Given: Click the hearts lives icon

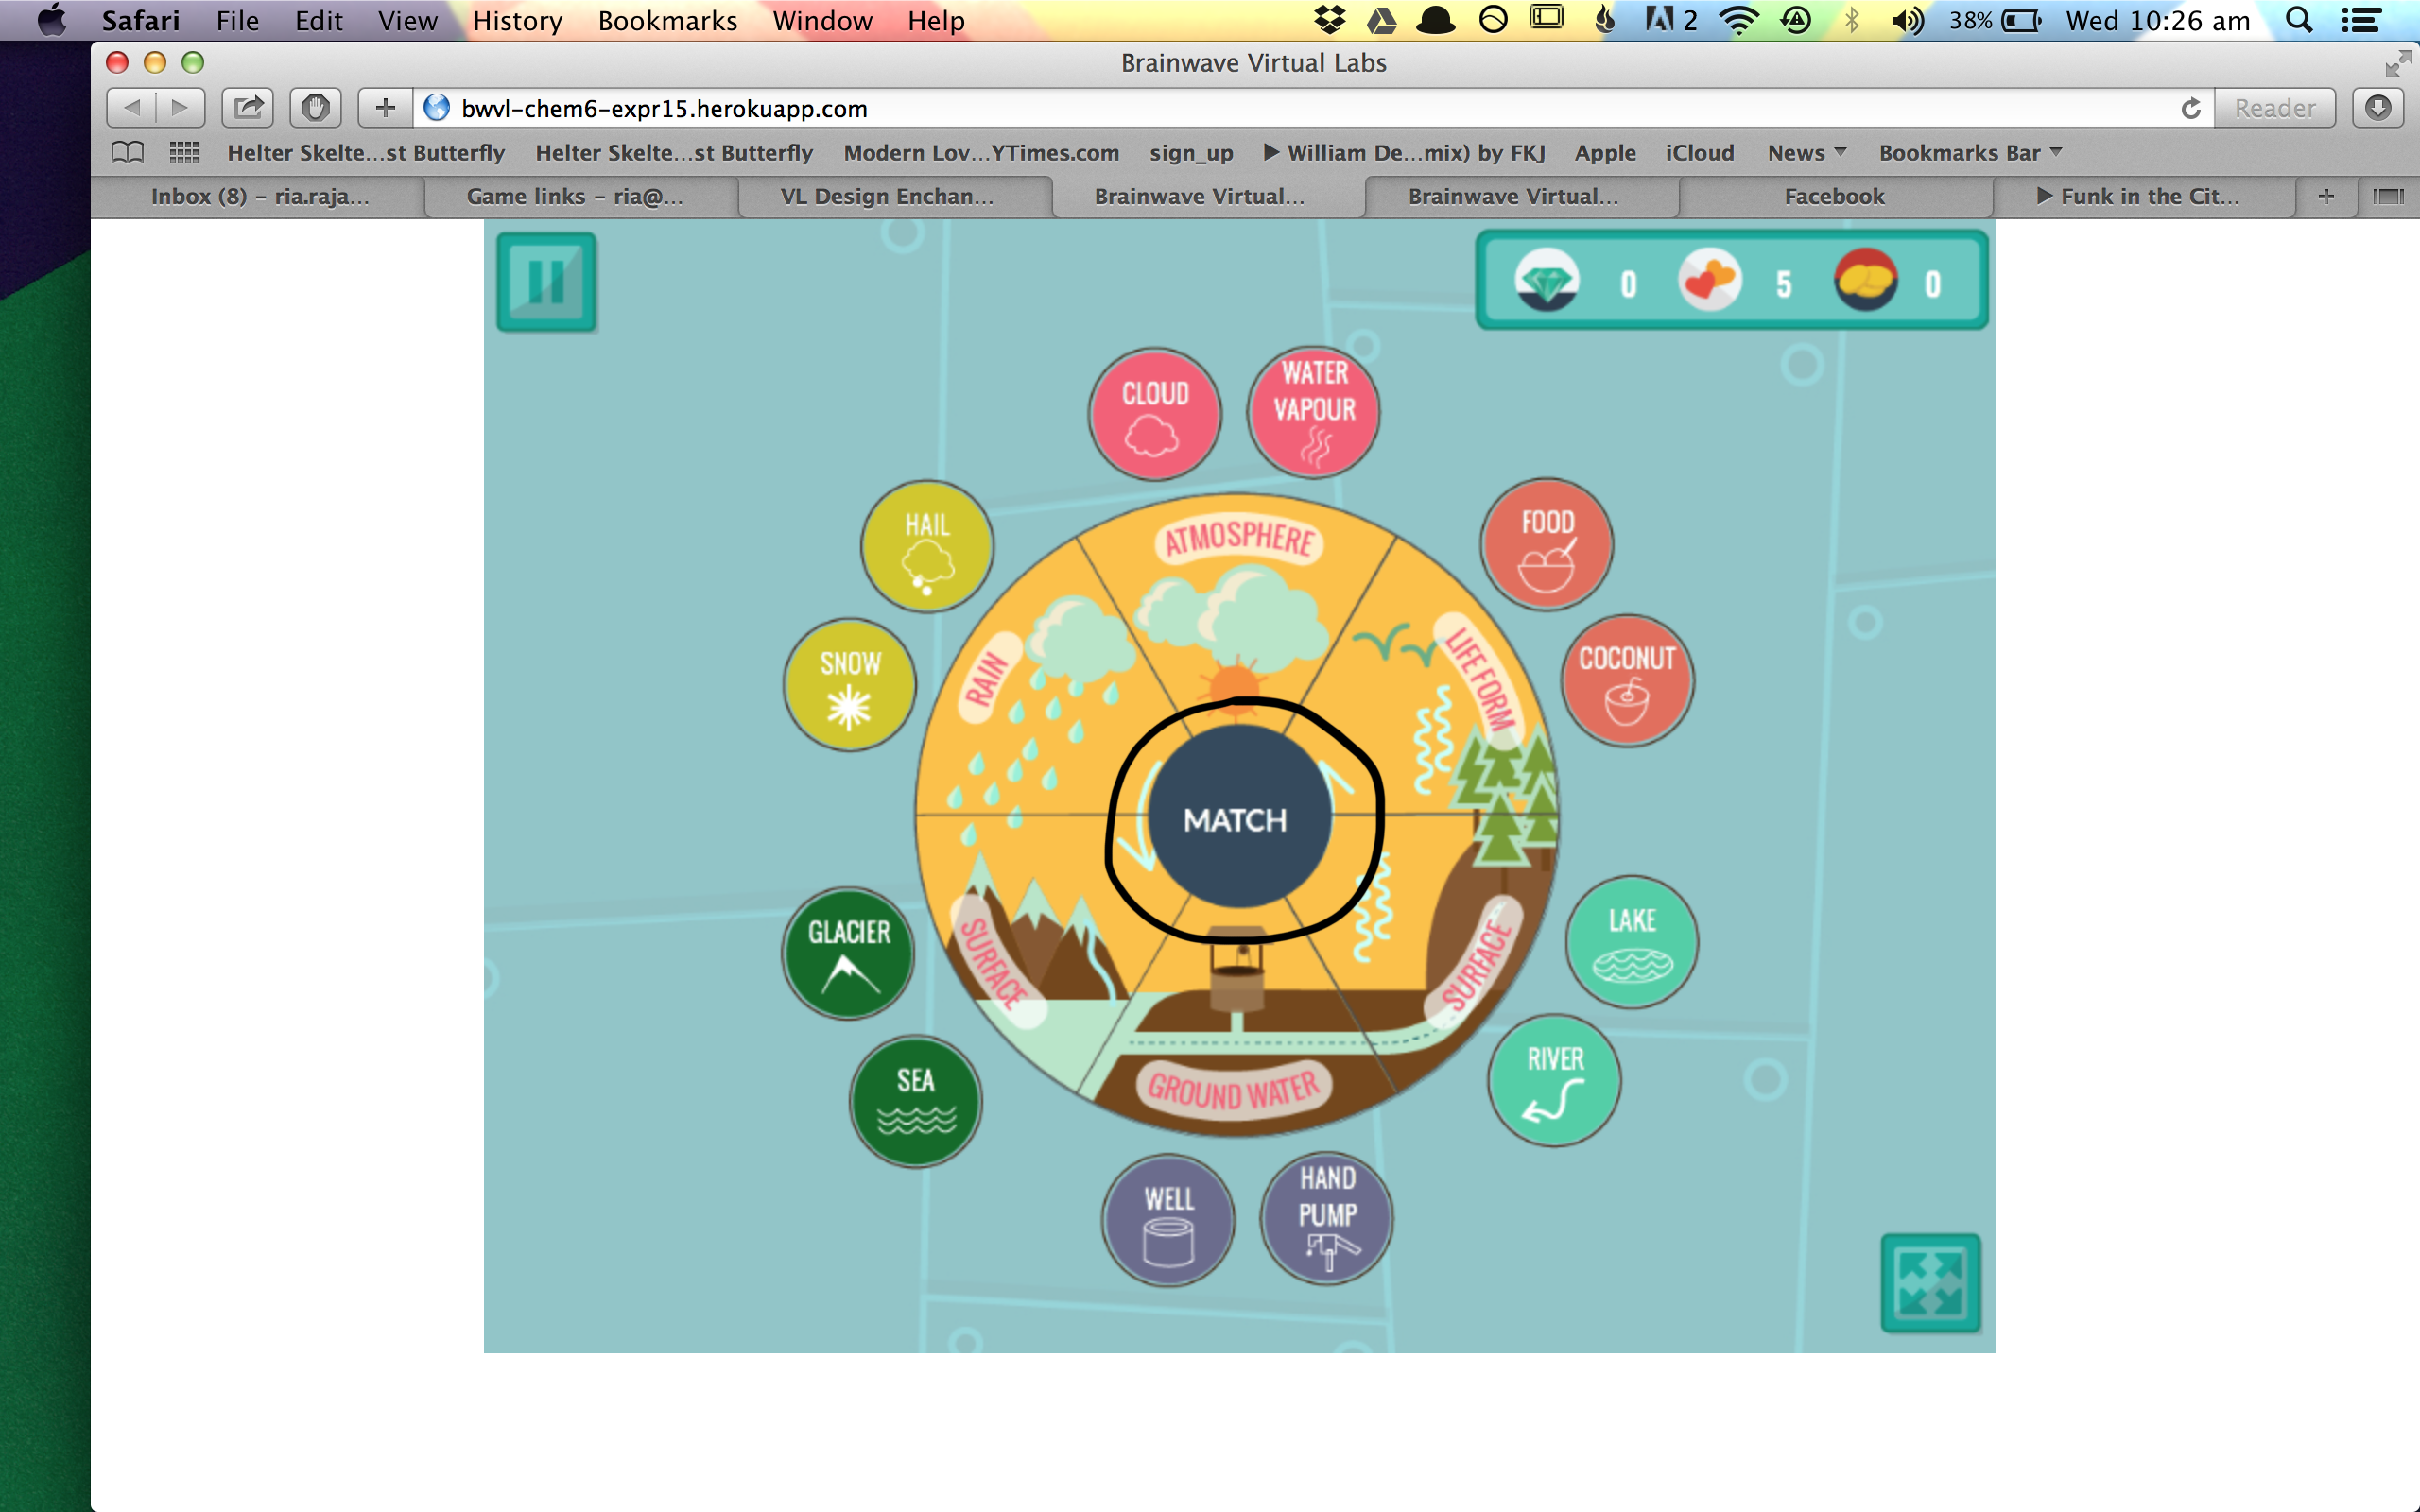Looking at the screenshot, I should click(x=1710, y=281).
